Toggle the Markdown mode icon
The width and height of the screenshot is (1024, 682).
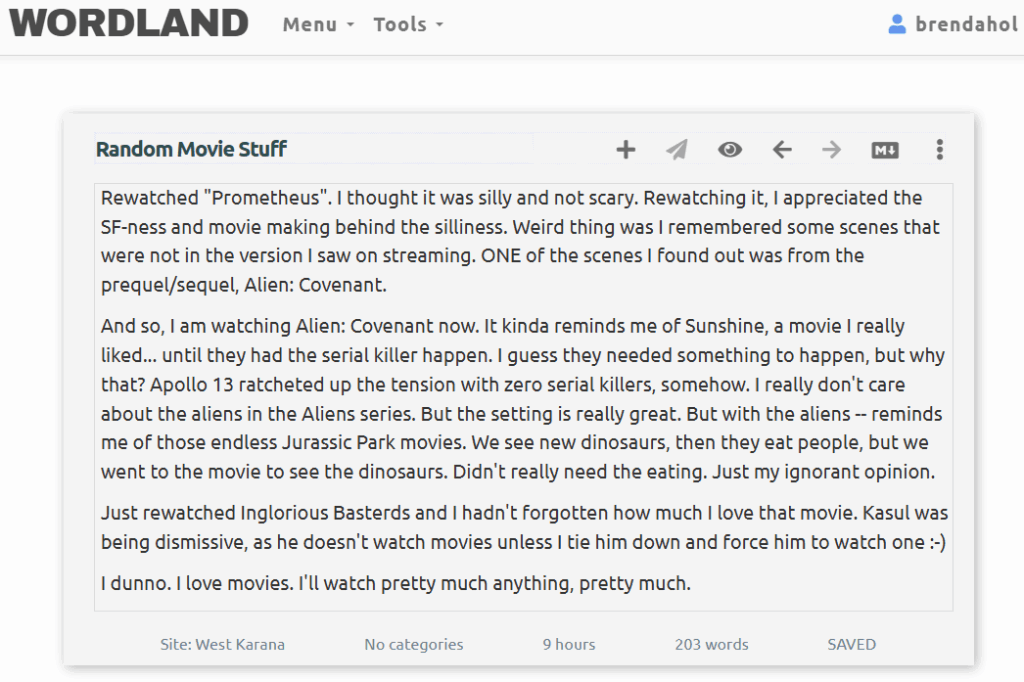(885, 150)
